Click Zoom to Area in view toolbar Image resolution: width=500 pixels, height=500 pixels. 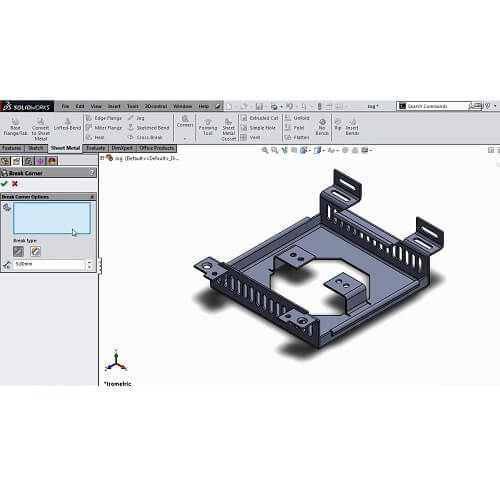pyautogui.click(x=274, y=150)
